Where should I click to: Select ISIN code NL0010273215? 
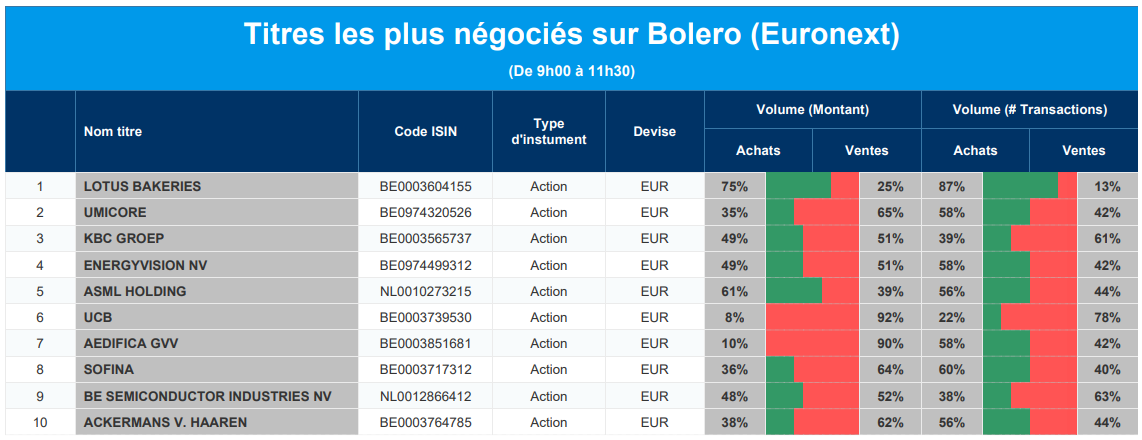(425, 291)
